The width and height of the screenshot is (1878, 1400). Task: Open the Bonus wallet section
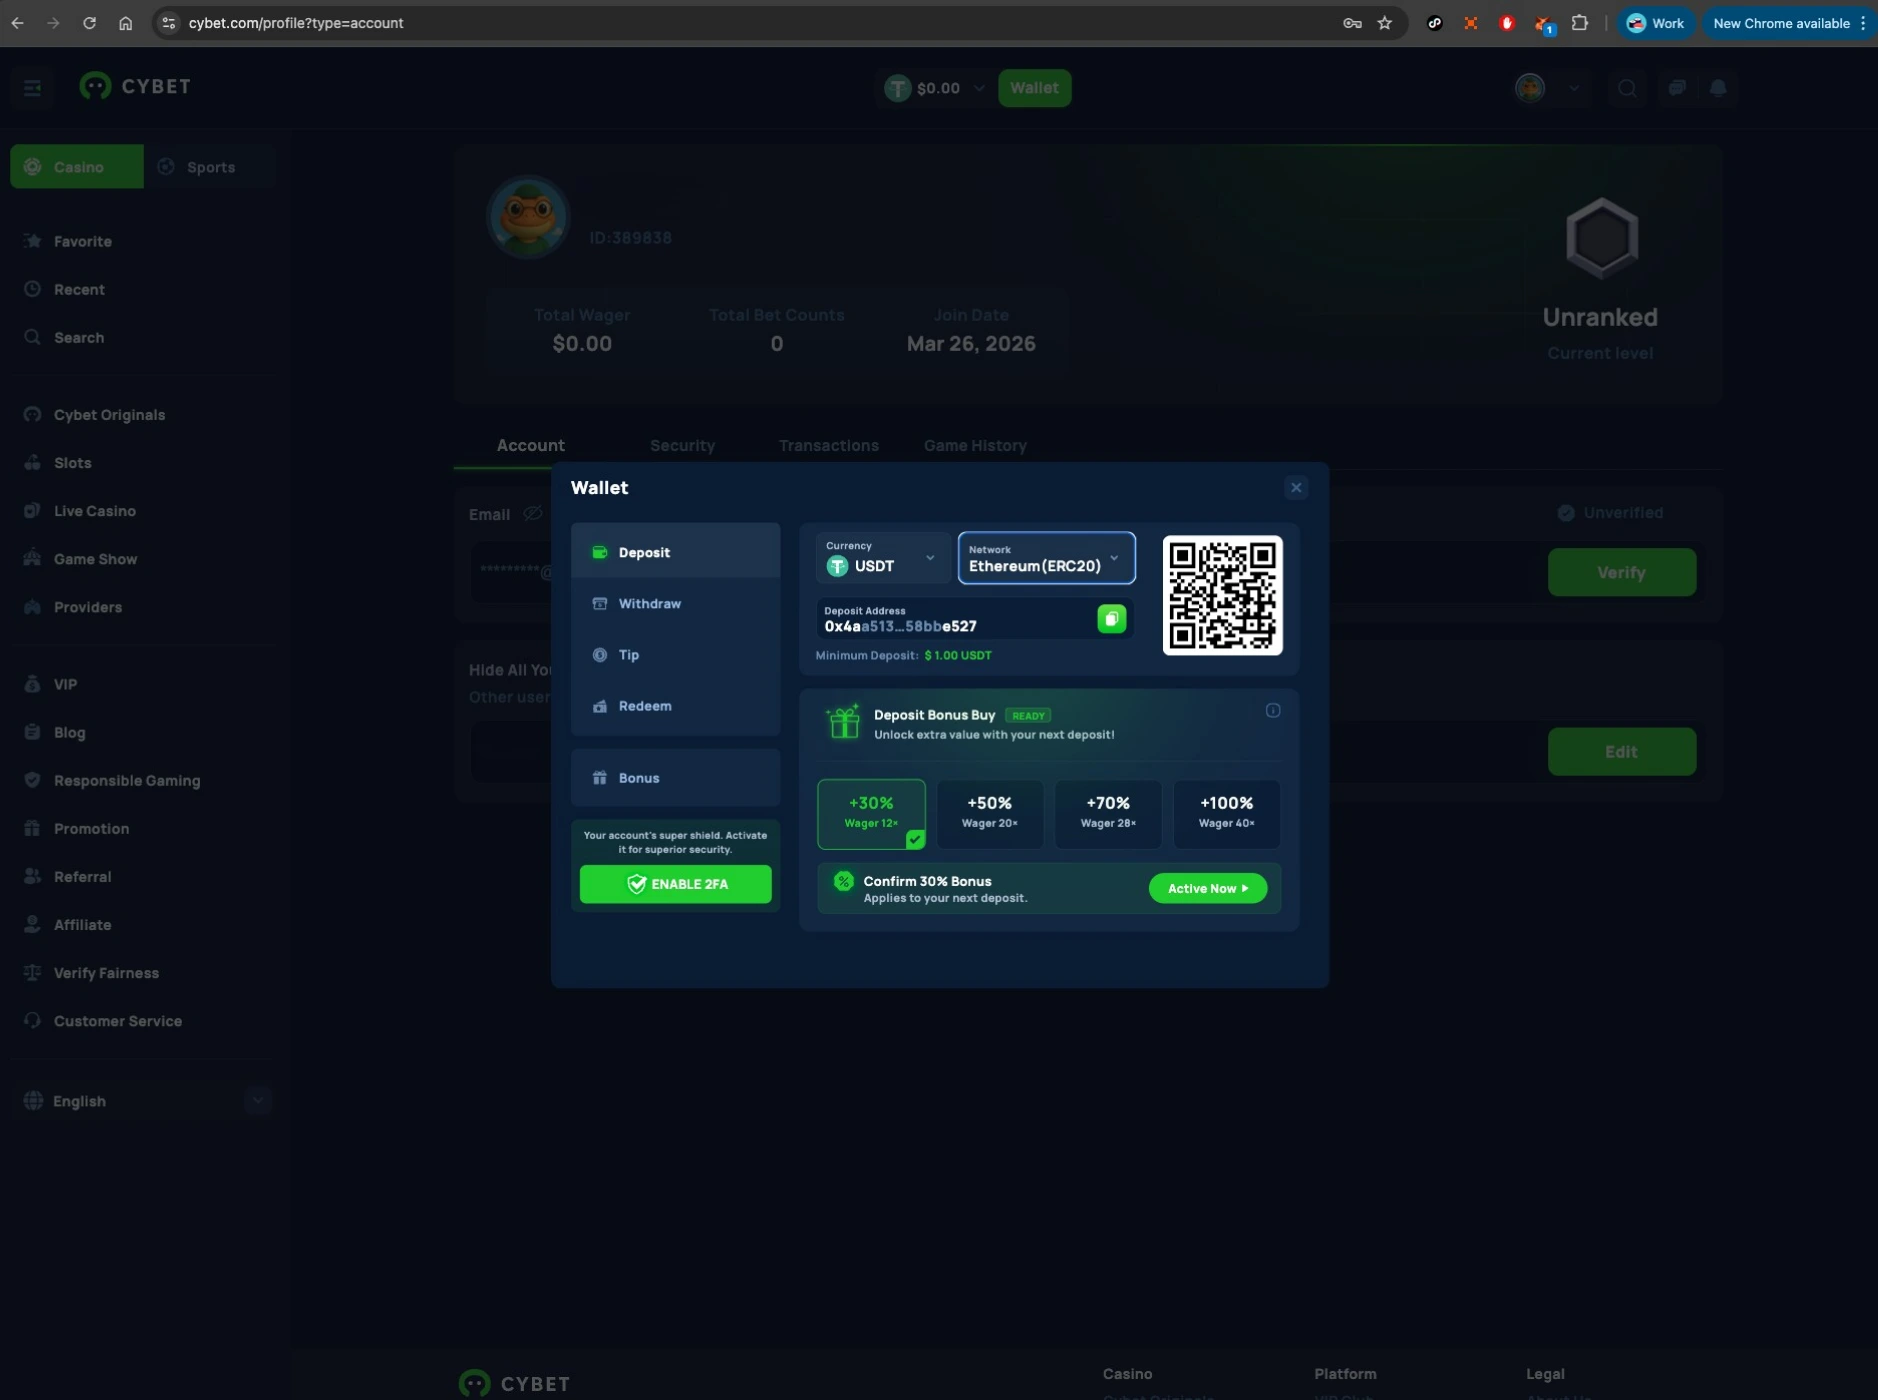coord(675,778)
